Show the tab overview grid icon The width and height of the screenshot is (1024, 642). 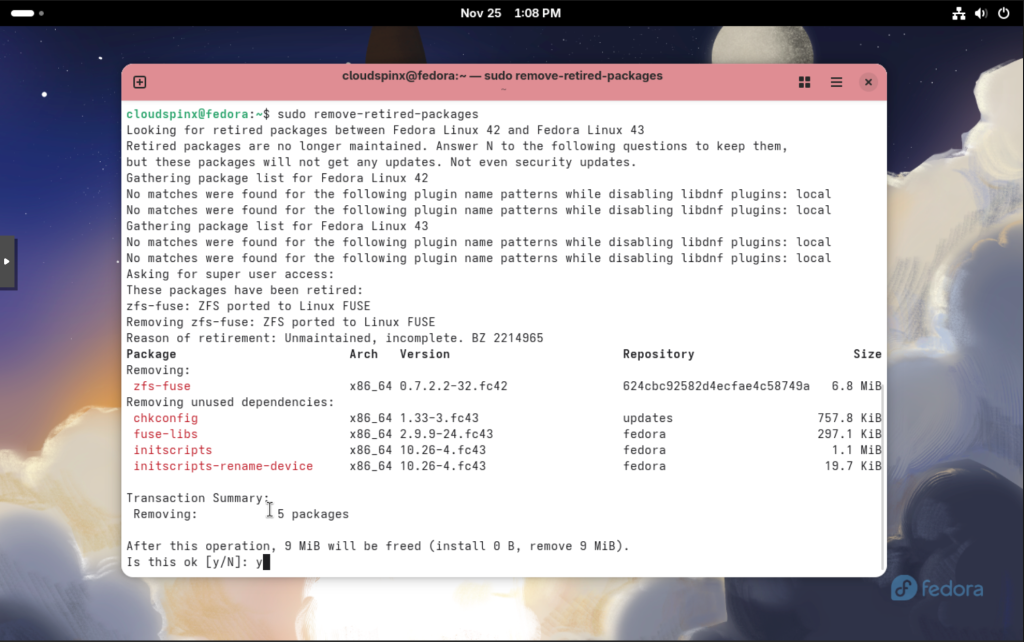[x=804, y=82]
